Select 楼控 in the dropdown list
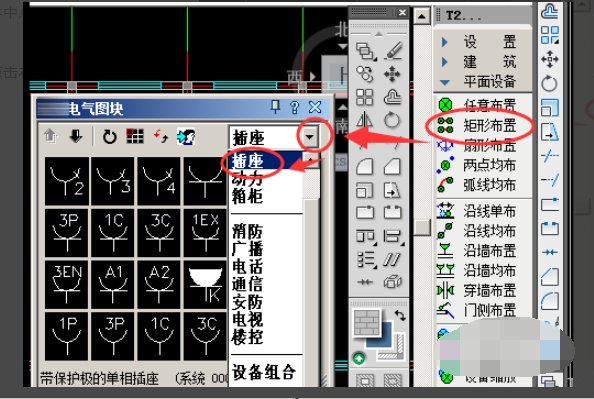The image size is (594, 399). click(x=247, y=337)
